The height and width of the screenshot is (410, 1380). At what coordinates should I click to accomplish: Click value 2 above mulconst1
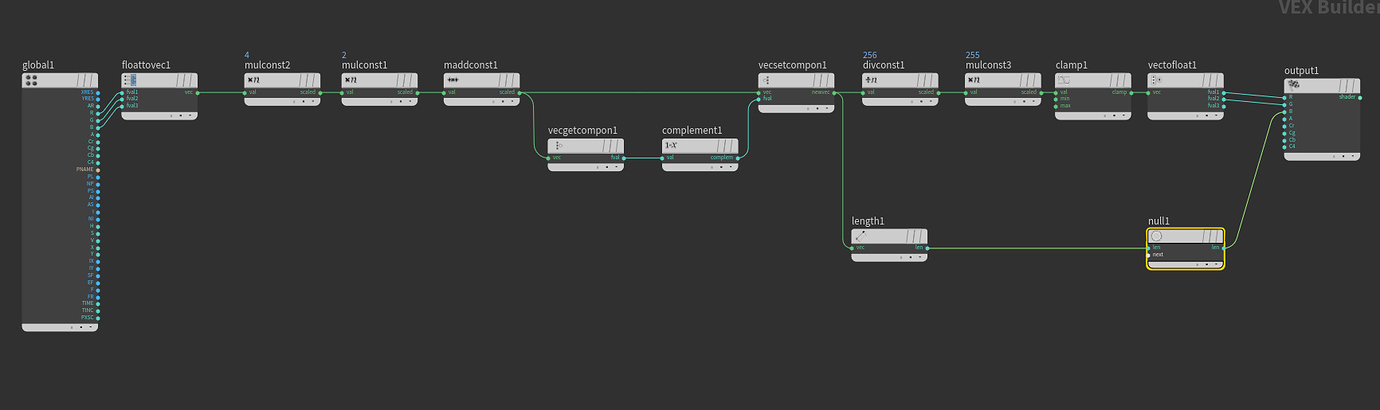coord(344,54)
